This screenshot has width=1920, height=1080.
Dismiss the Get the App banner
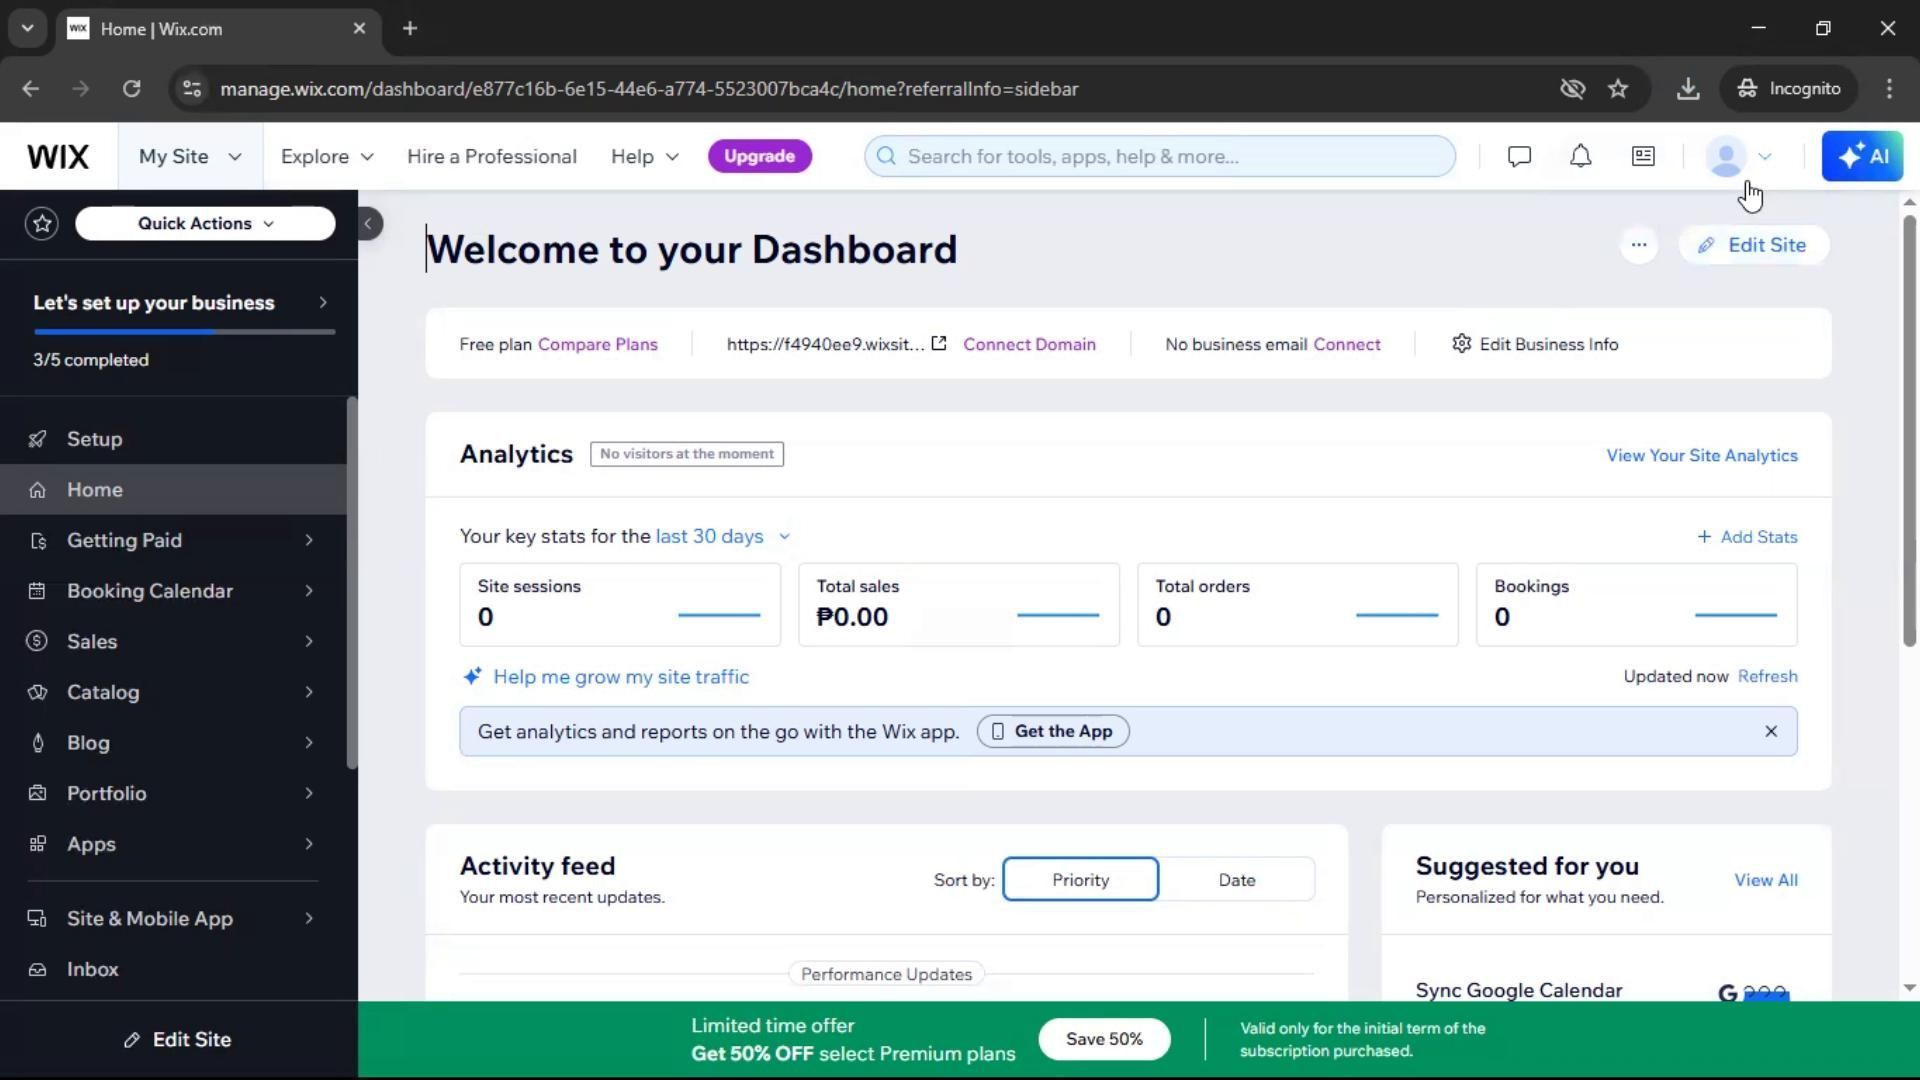click(x=1771, y=731)
